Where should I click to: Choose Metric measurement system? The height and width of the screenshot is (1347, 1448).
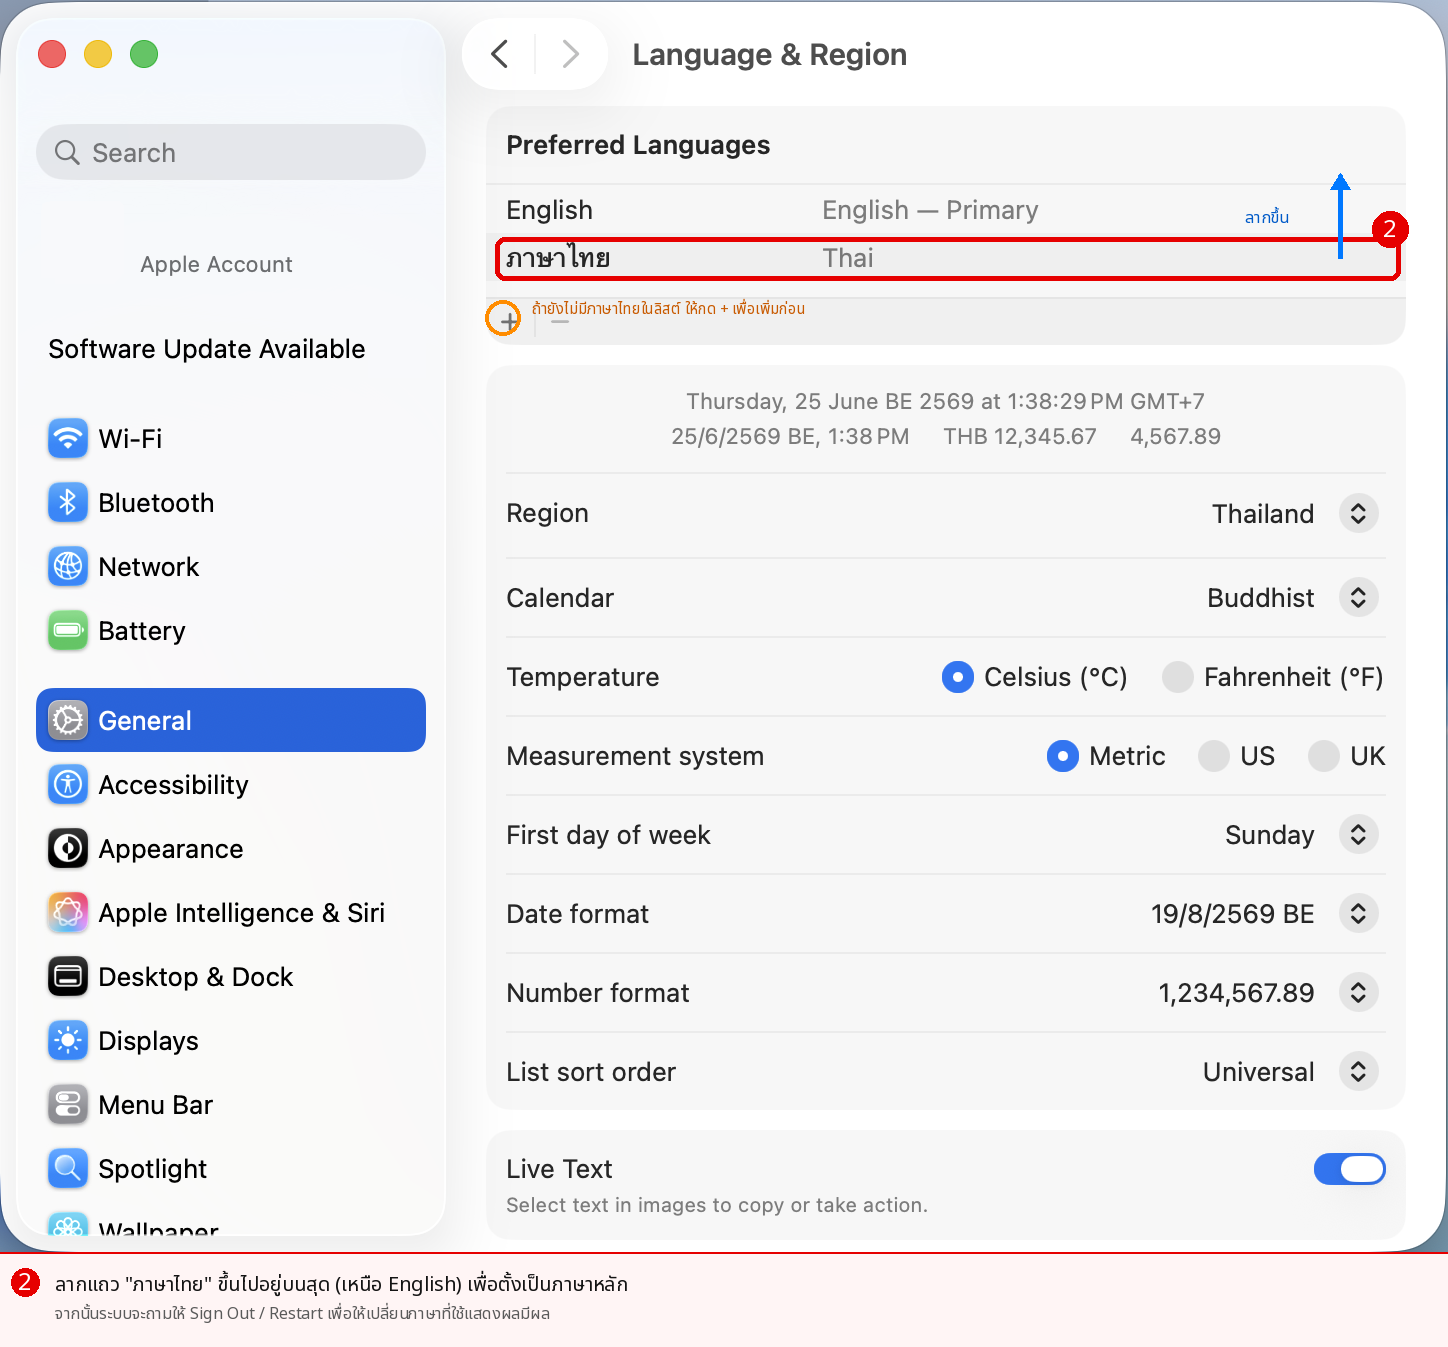tap(1063, 756)
